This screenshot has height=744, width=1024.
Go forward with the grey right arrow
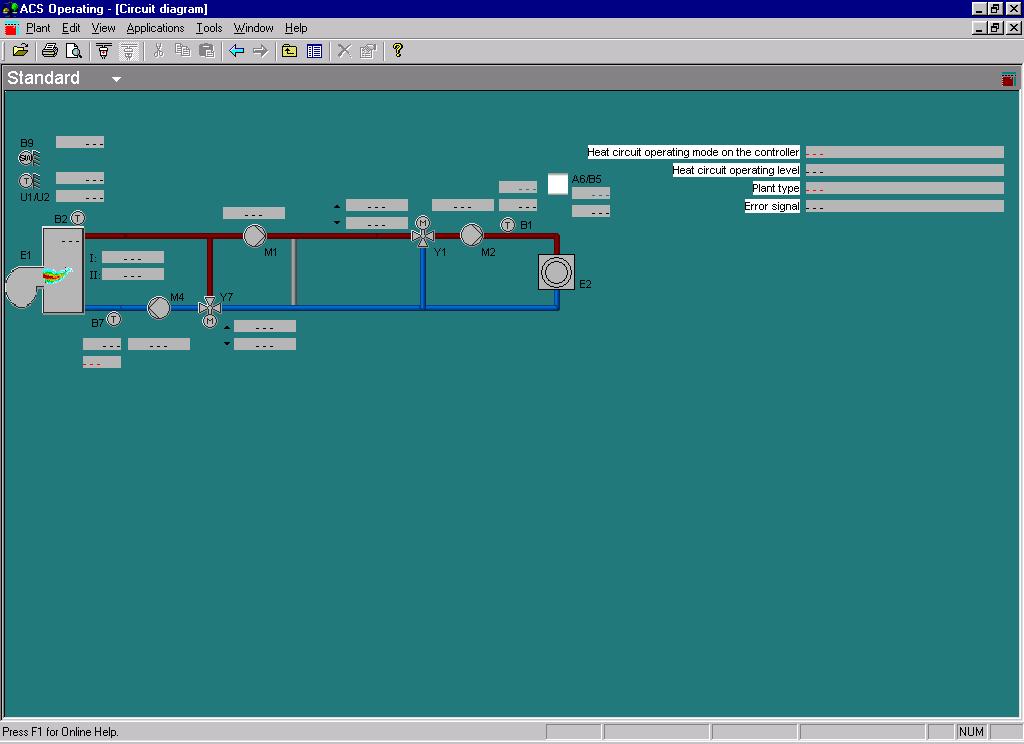click(x=260, y=50)
